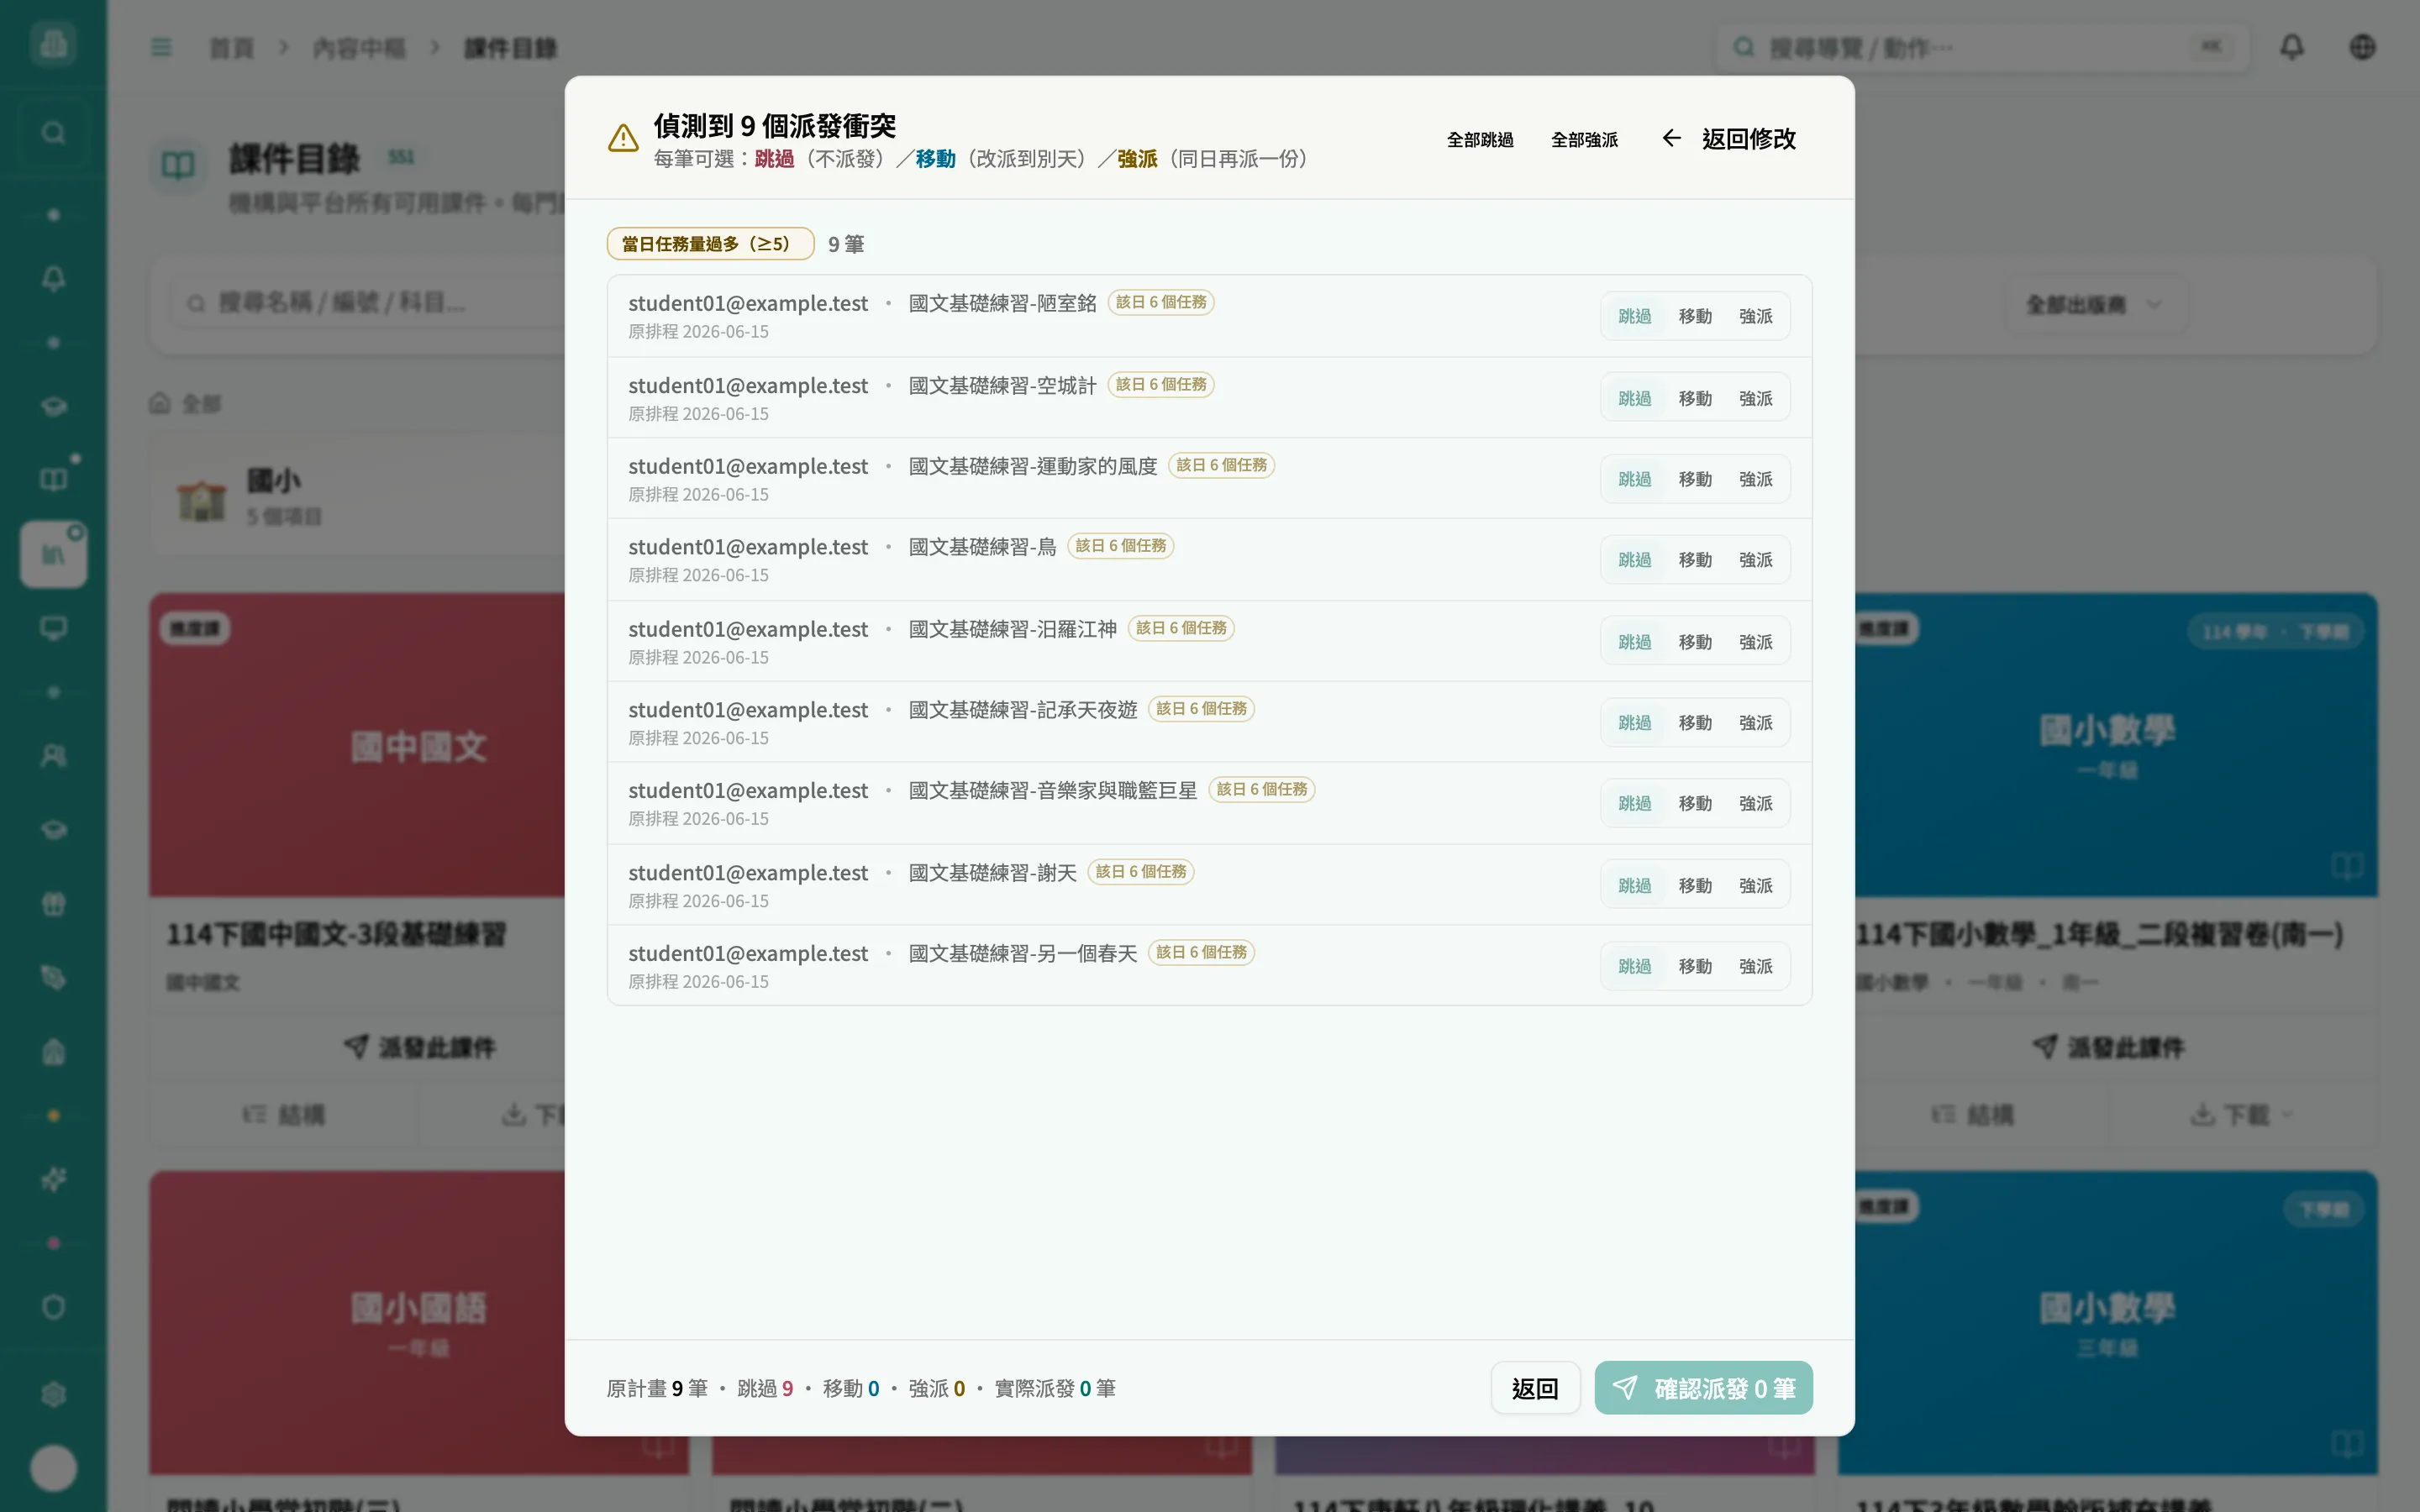Click text 國文基礎練習-汨羅江神

(x=1012, y=629)
